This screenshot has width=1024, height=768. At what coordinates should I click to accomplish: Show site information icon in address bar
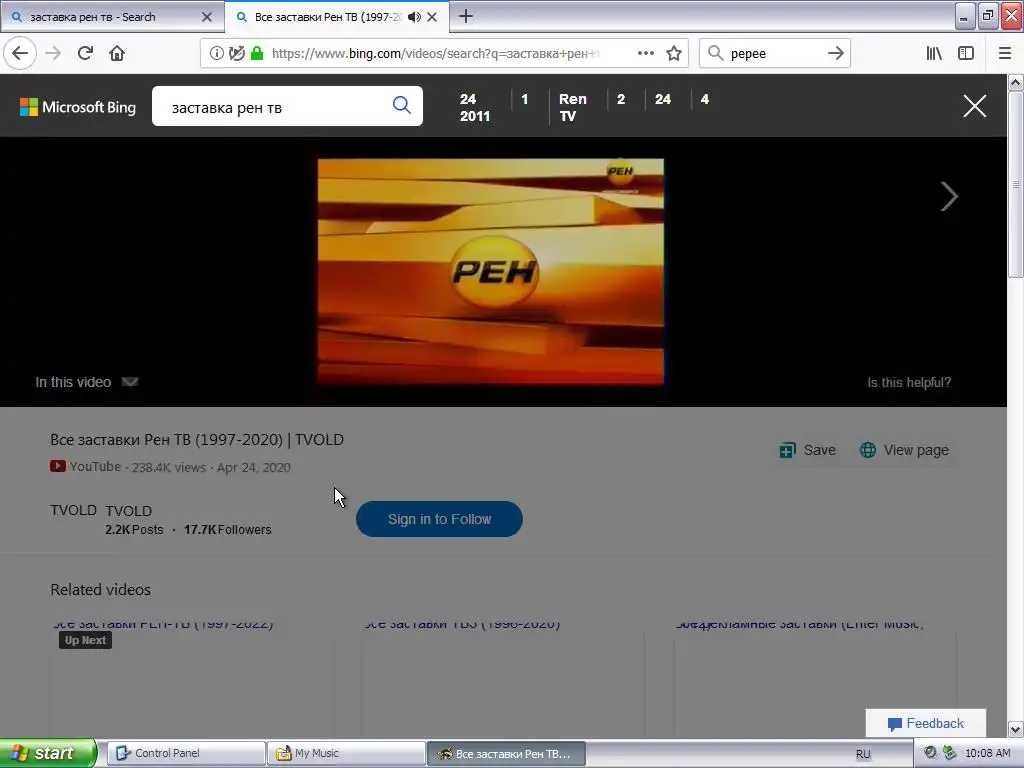pos(217,54)
